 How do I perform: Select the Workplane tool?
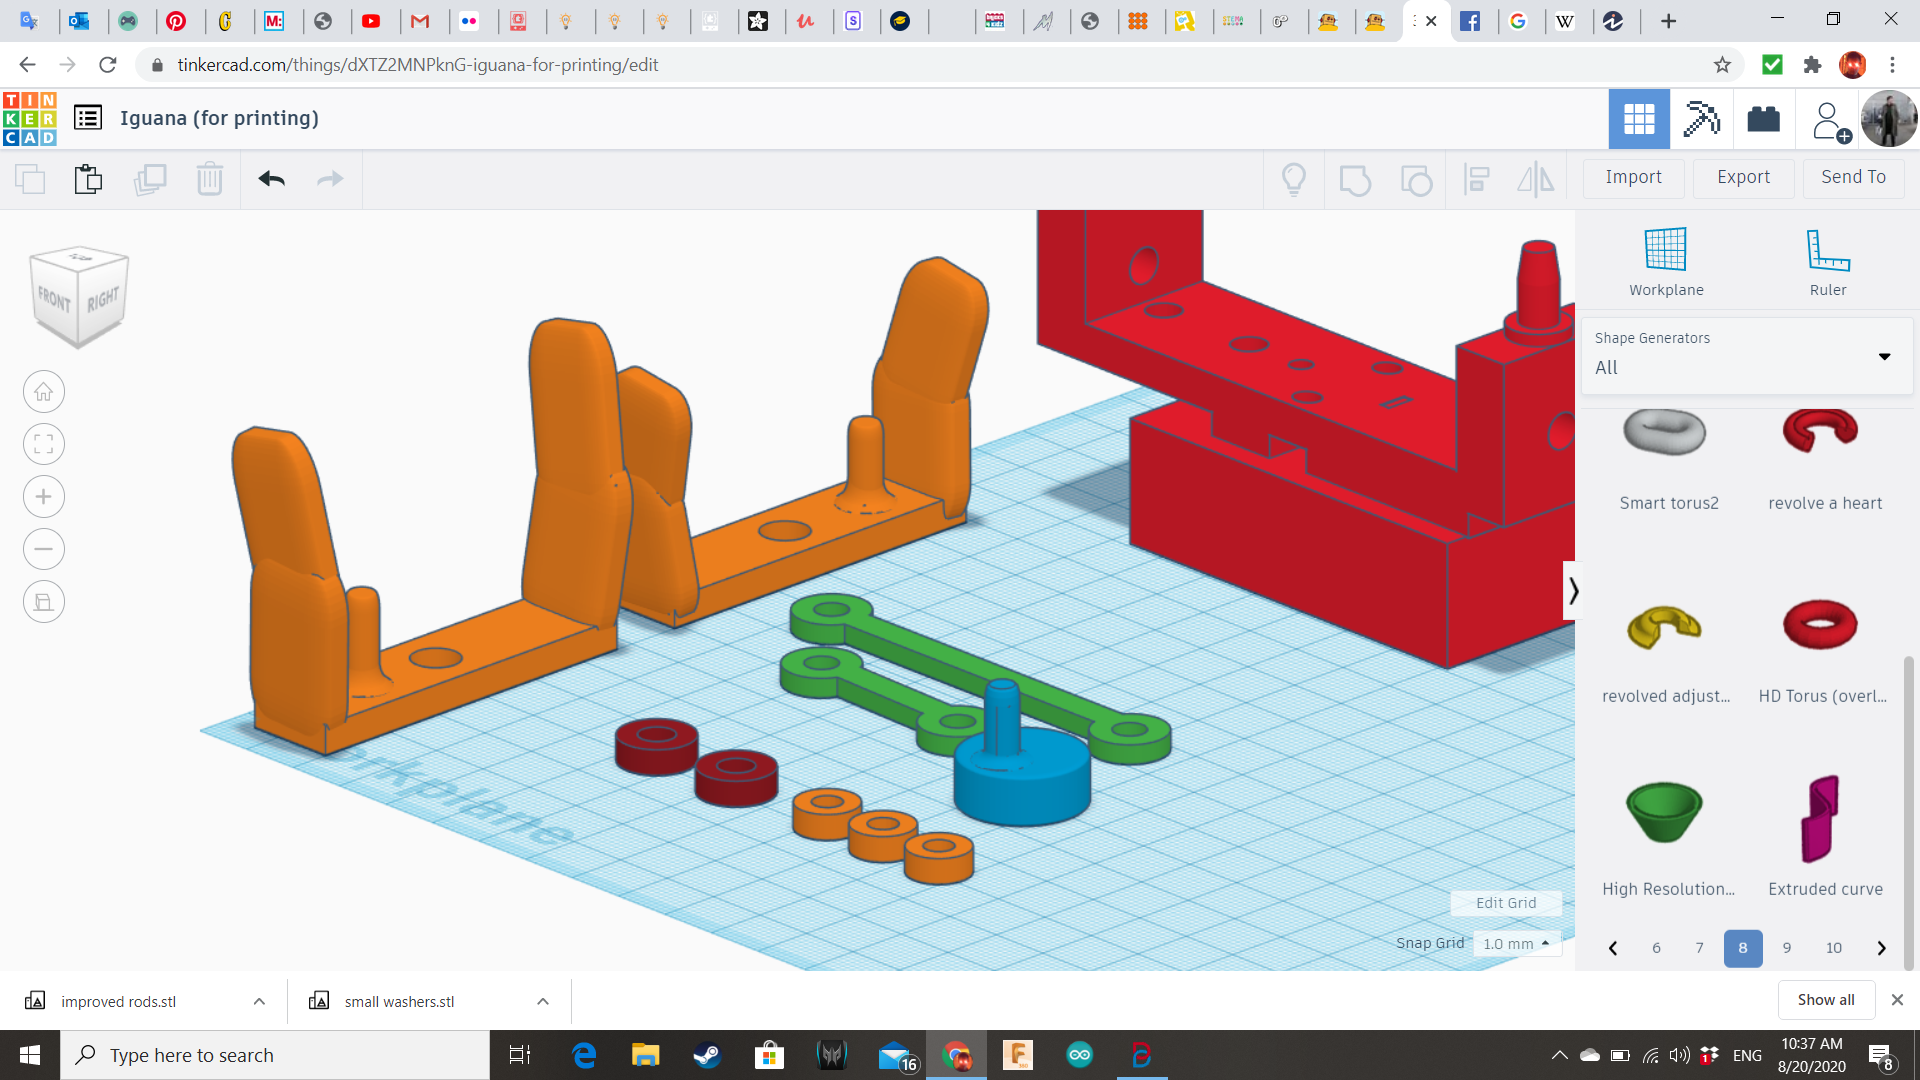[x=1666, y=262]
